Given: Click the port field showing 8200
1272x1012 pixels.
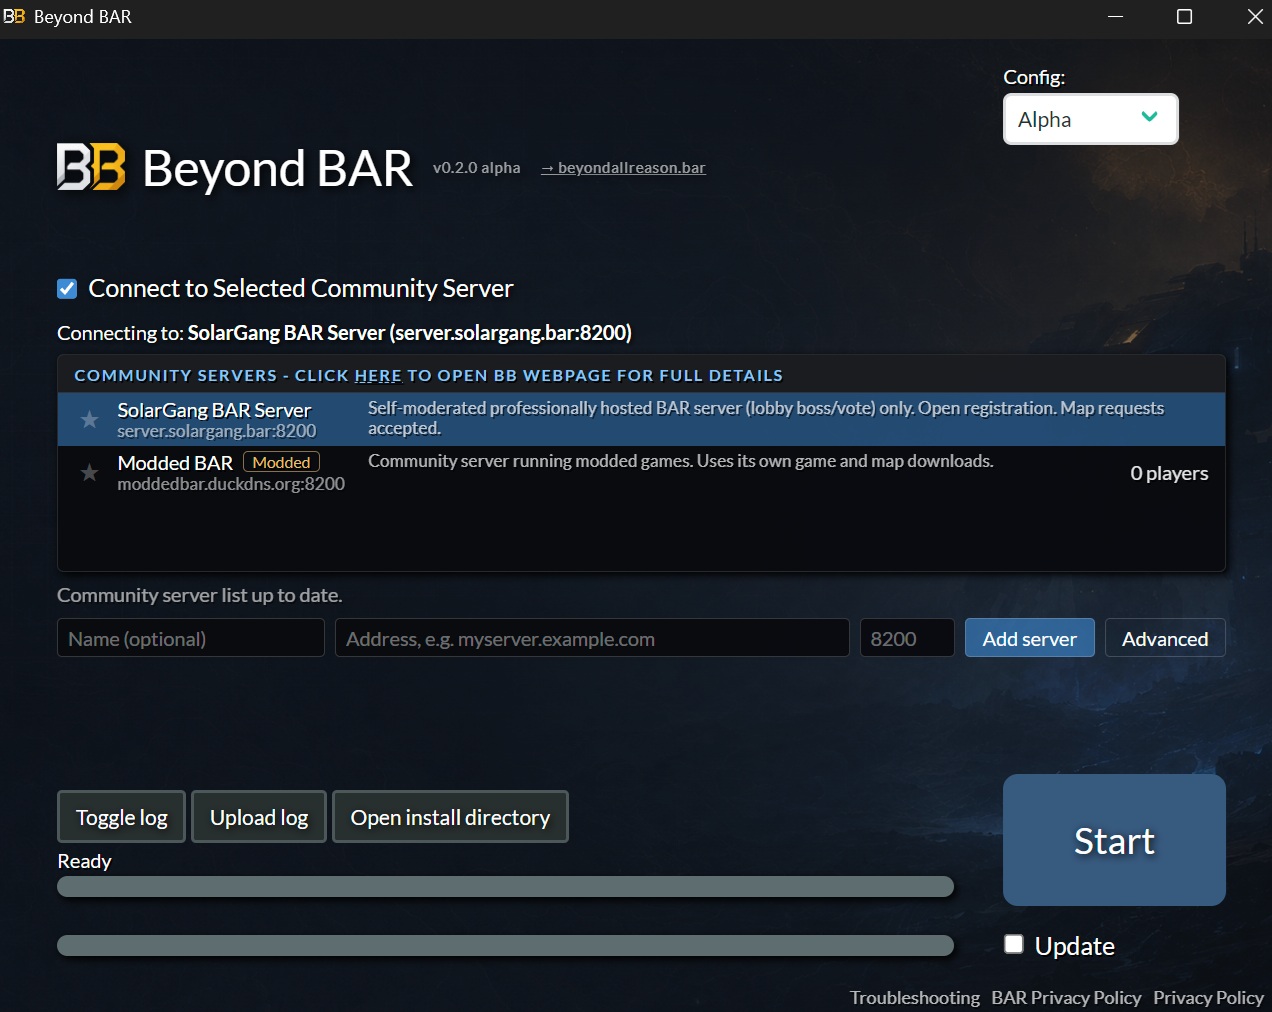Looking at the screenshot, I should 907,638.
